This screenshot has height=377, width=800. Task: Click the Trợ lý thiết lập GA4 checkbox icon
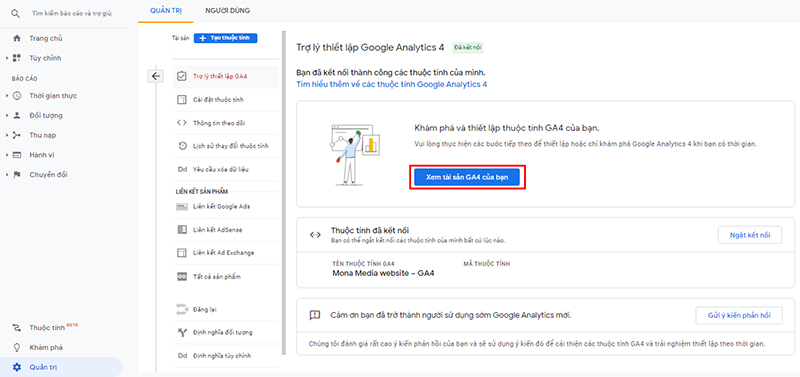click(182, 77)
